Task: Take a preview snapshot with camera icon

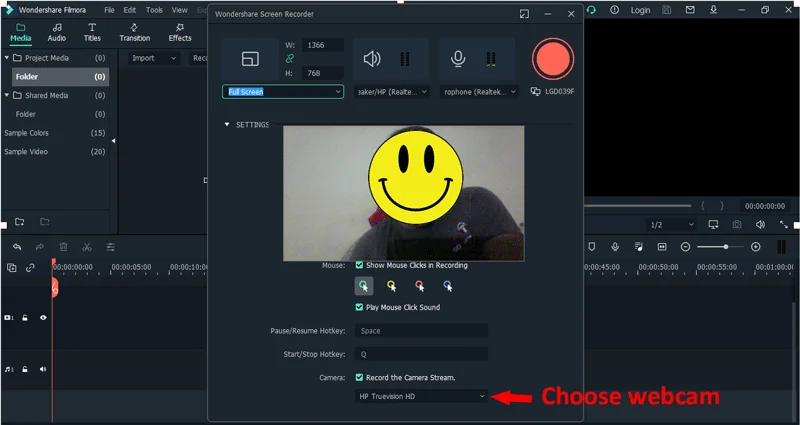Action: (737, 224)
